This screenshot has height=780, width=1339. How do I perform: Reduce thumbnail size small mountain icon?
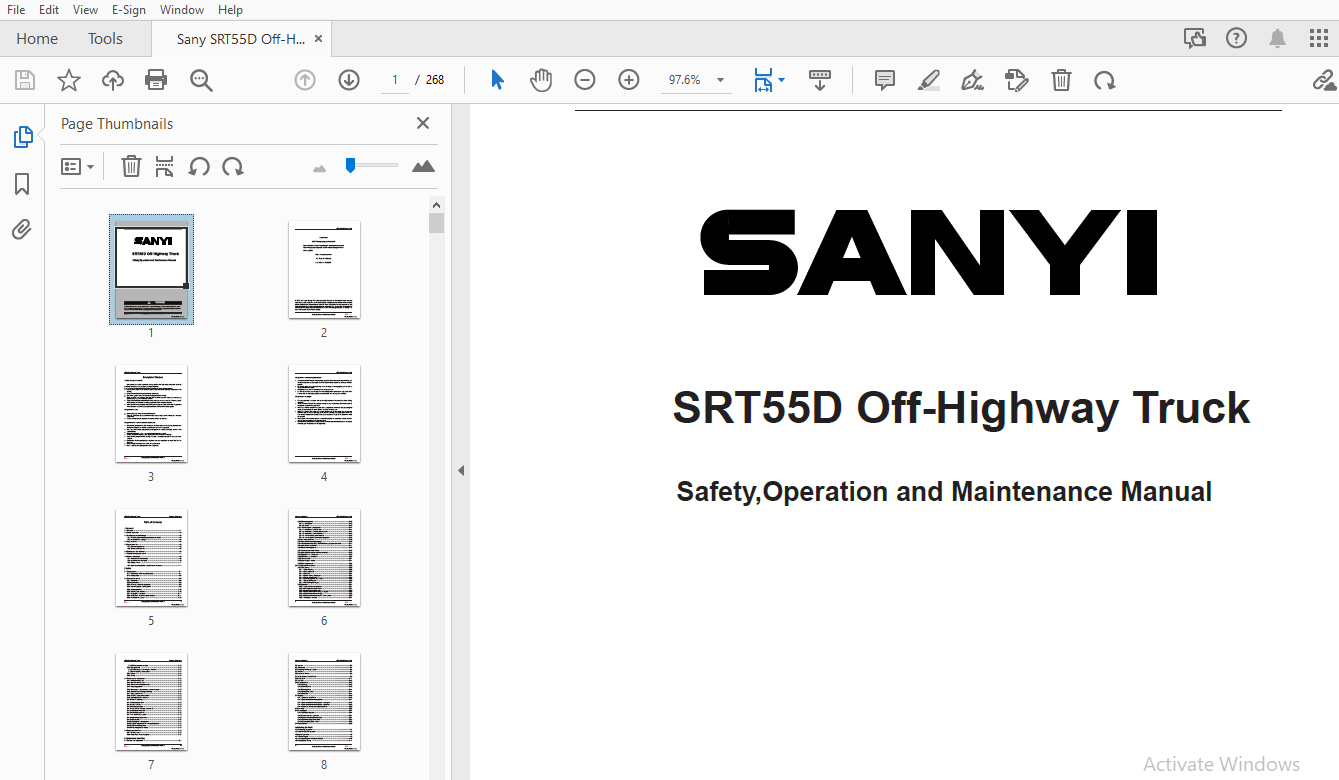click(x=320, y=169)
